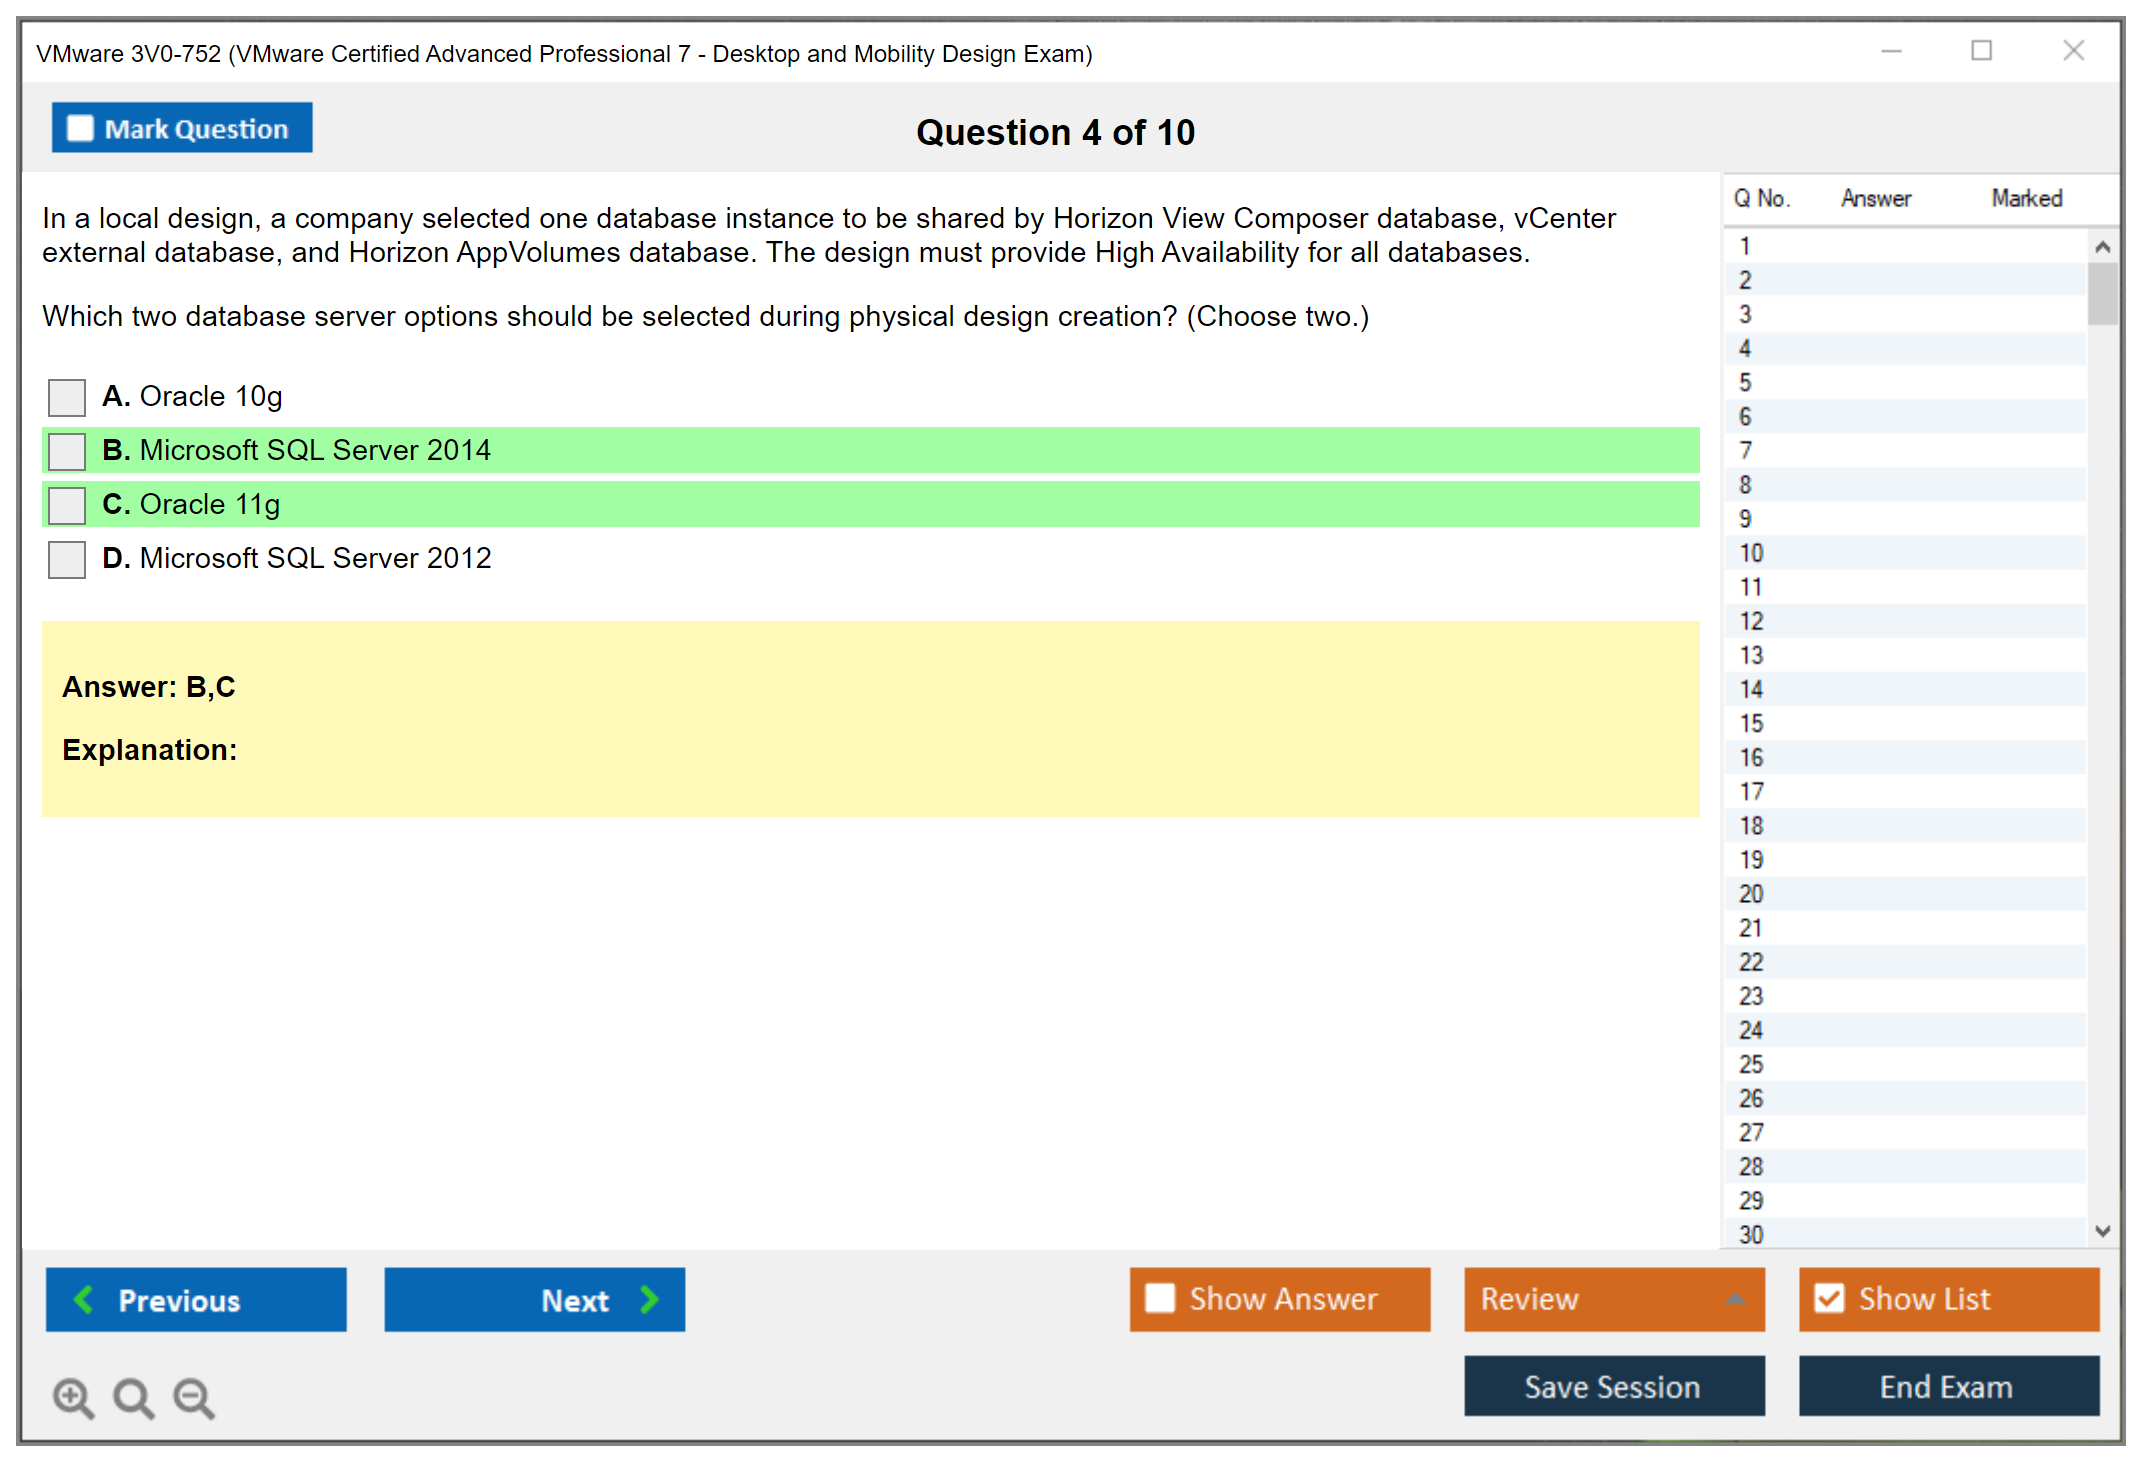Check option A Oracle 10g

67,397
